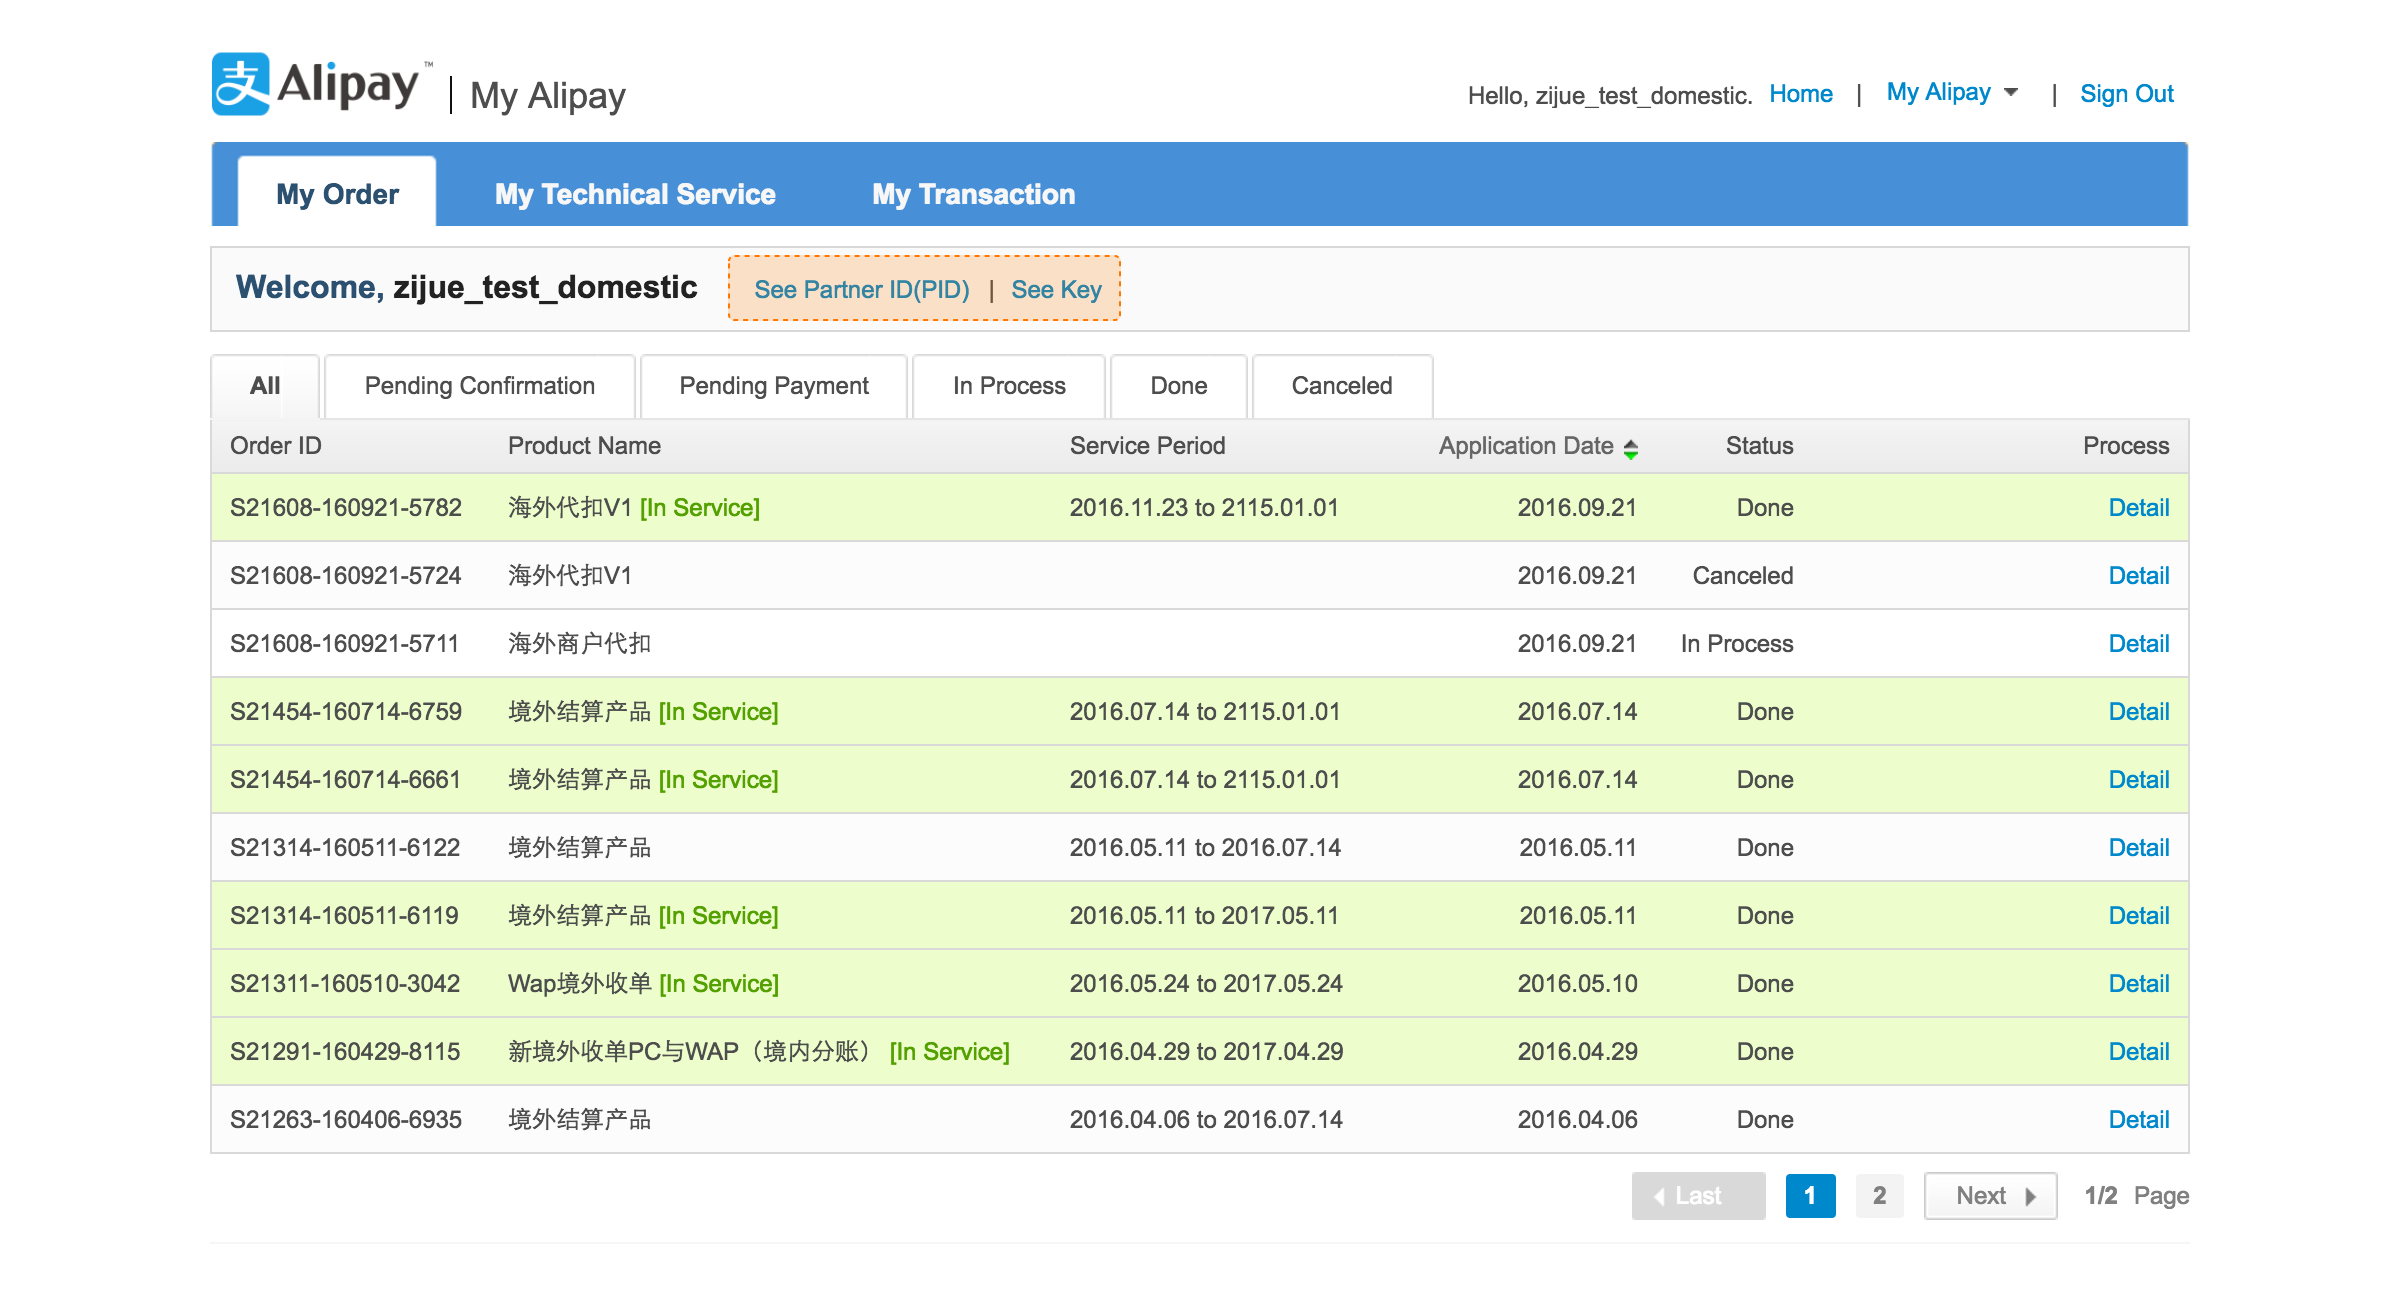
Task: Click the In Process status cell
Action: (x=1737, y=644)
